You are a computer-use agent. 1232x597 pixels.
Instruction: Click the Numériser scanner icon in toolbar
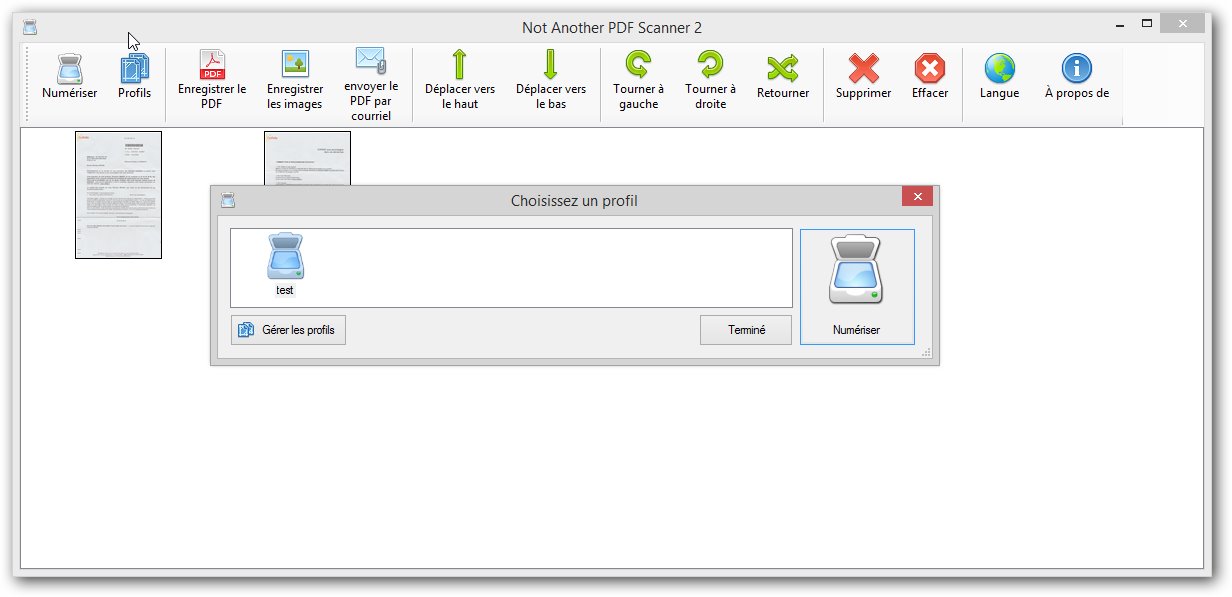pyautogui.click(x=69, y=70)
